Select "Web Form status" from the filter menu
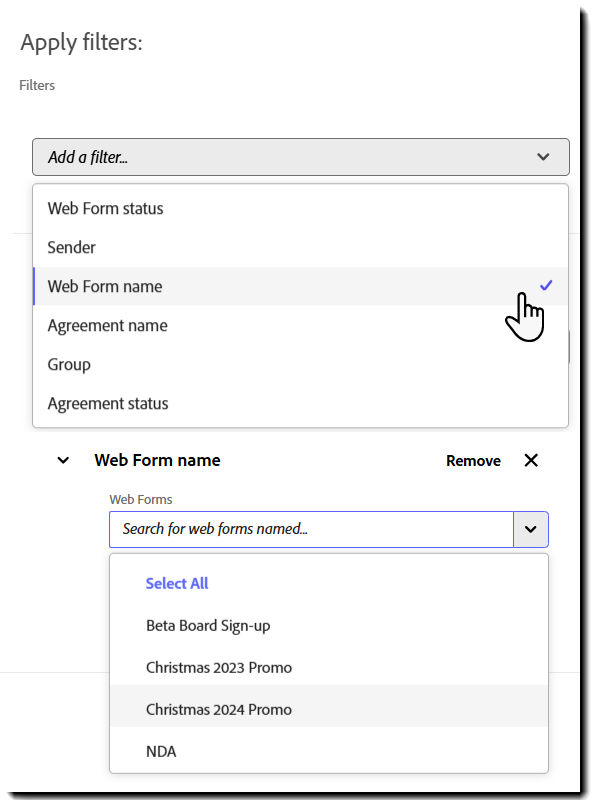The width and height of the screenshot is (600, 800). coord(105,208)
